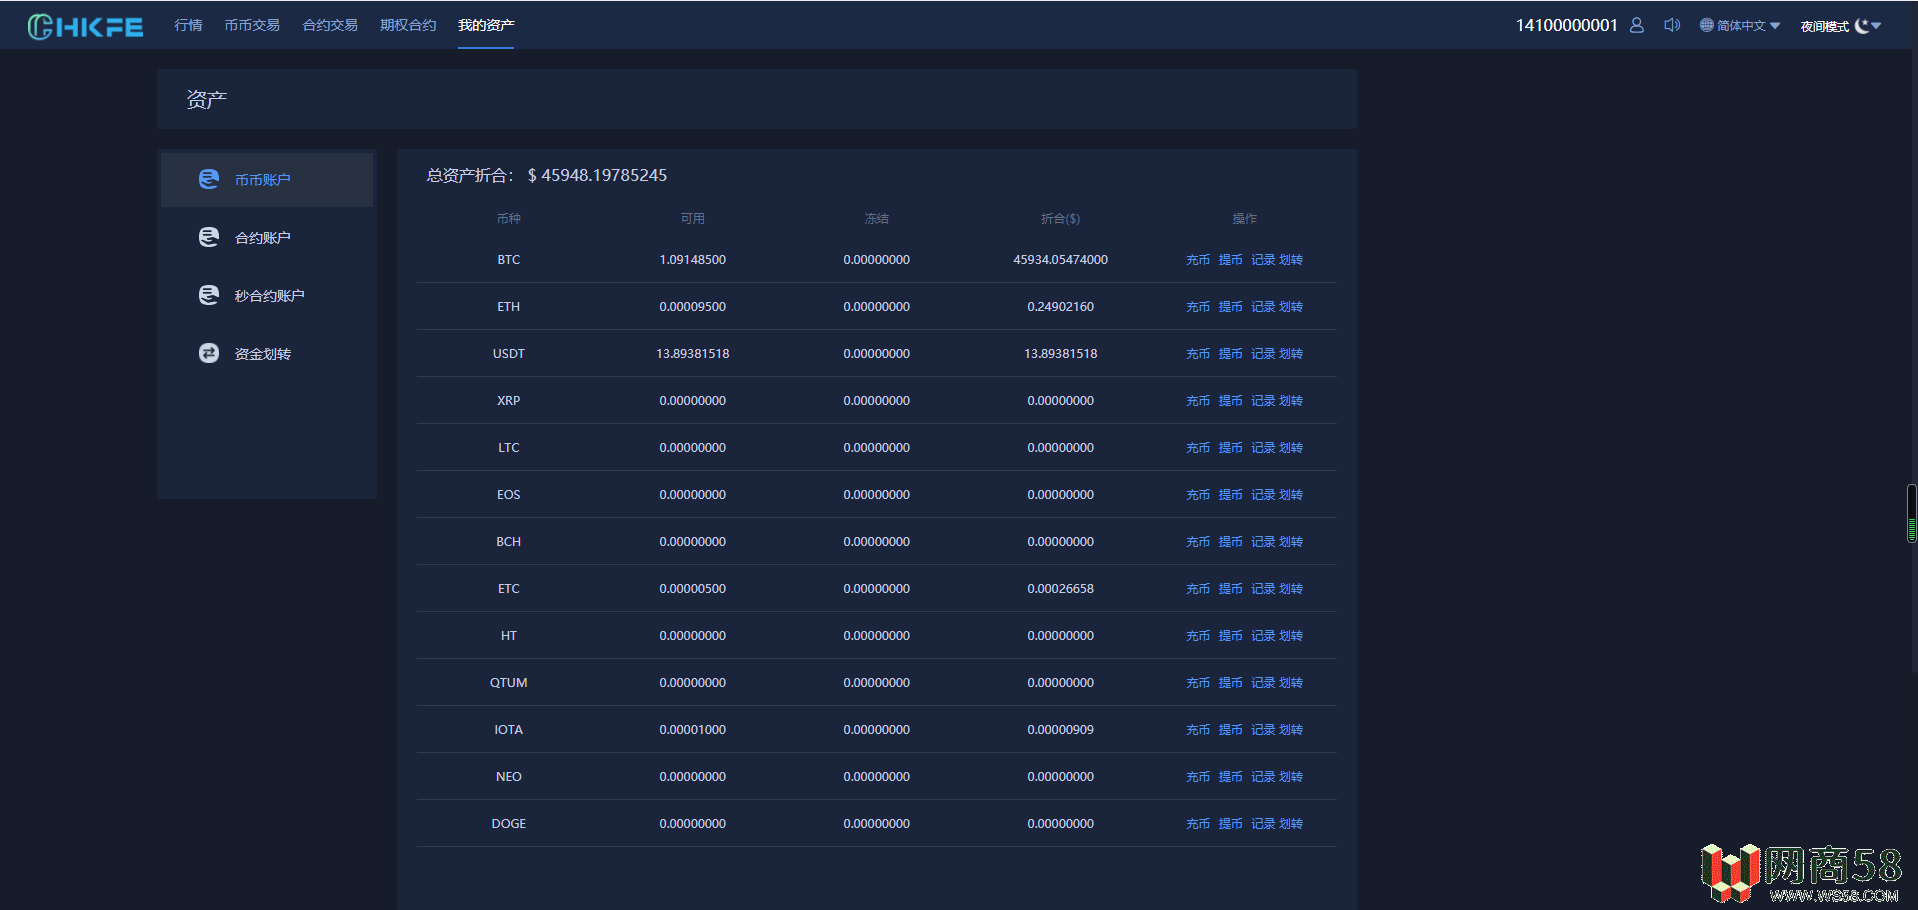This screenshot has height=910, width=1918.
Task: Open 记录 for BTC row
Action: (x=1263, y=260)
